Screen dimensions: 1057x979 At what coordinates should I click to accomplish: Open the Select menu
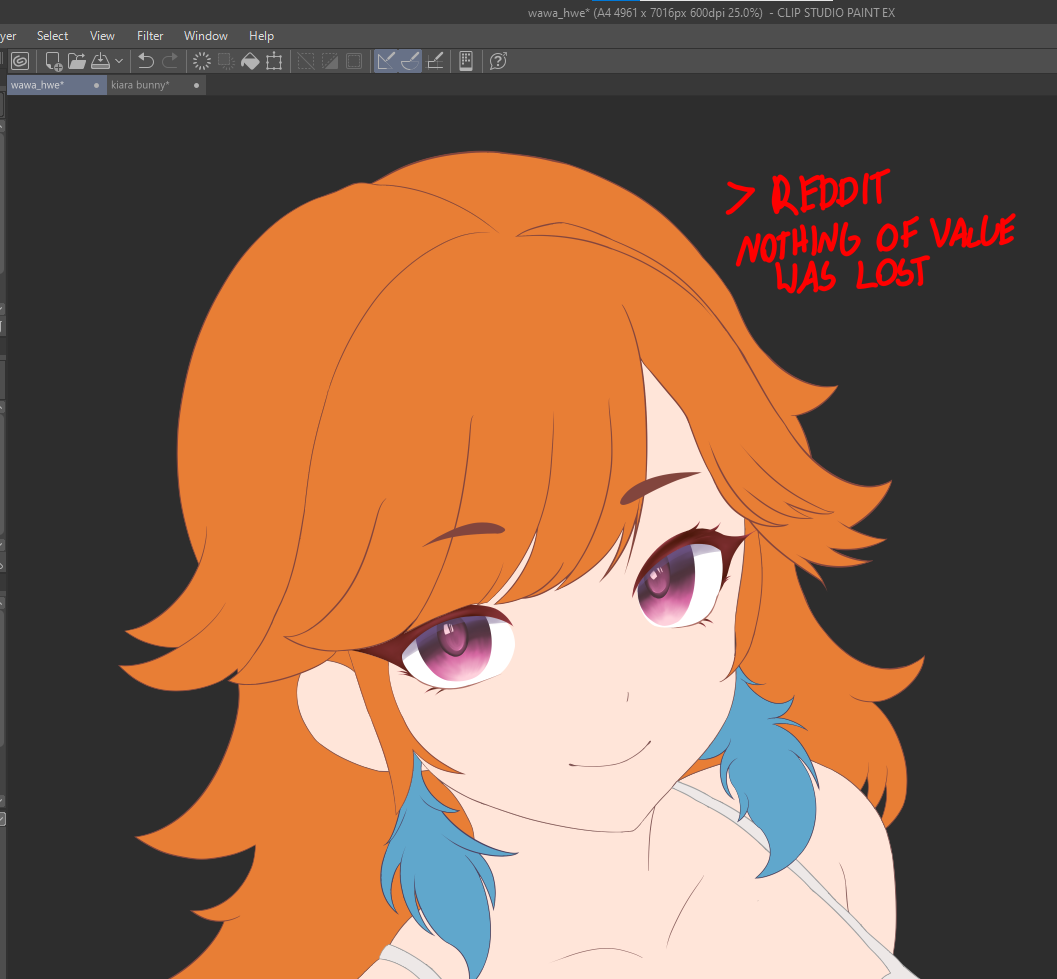[52, 36]
